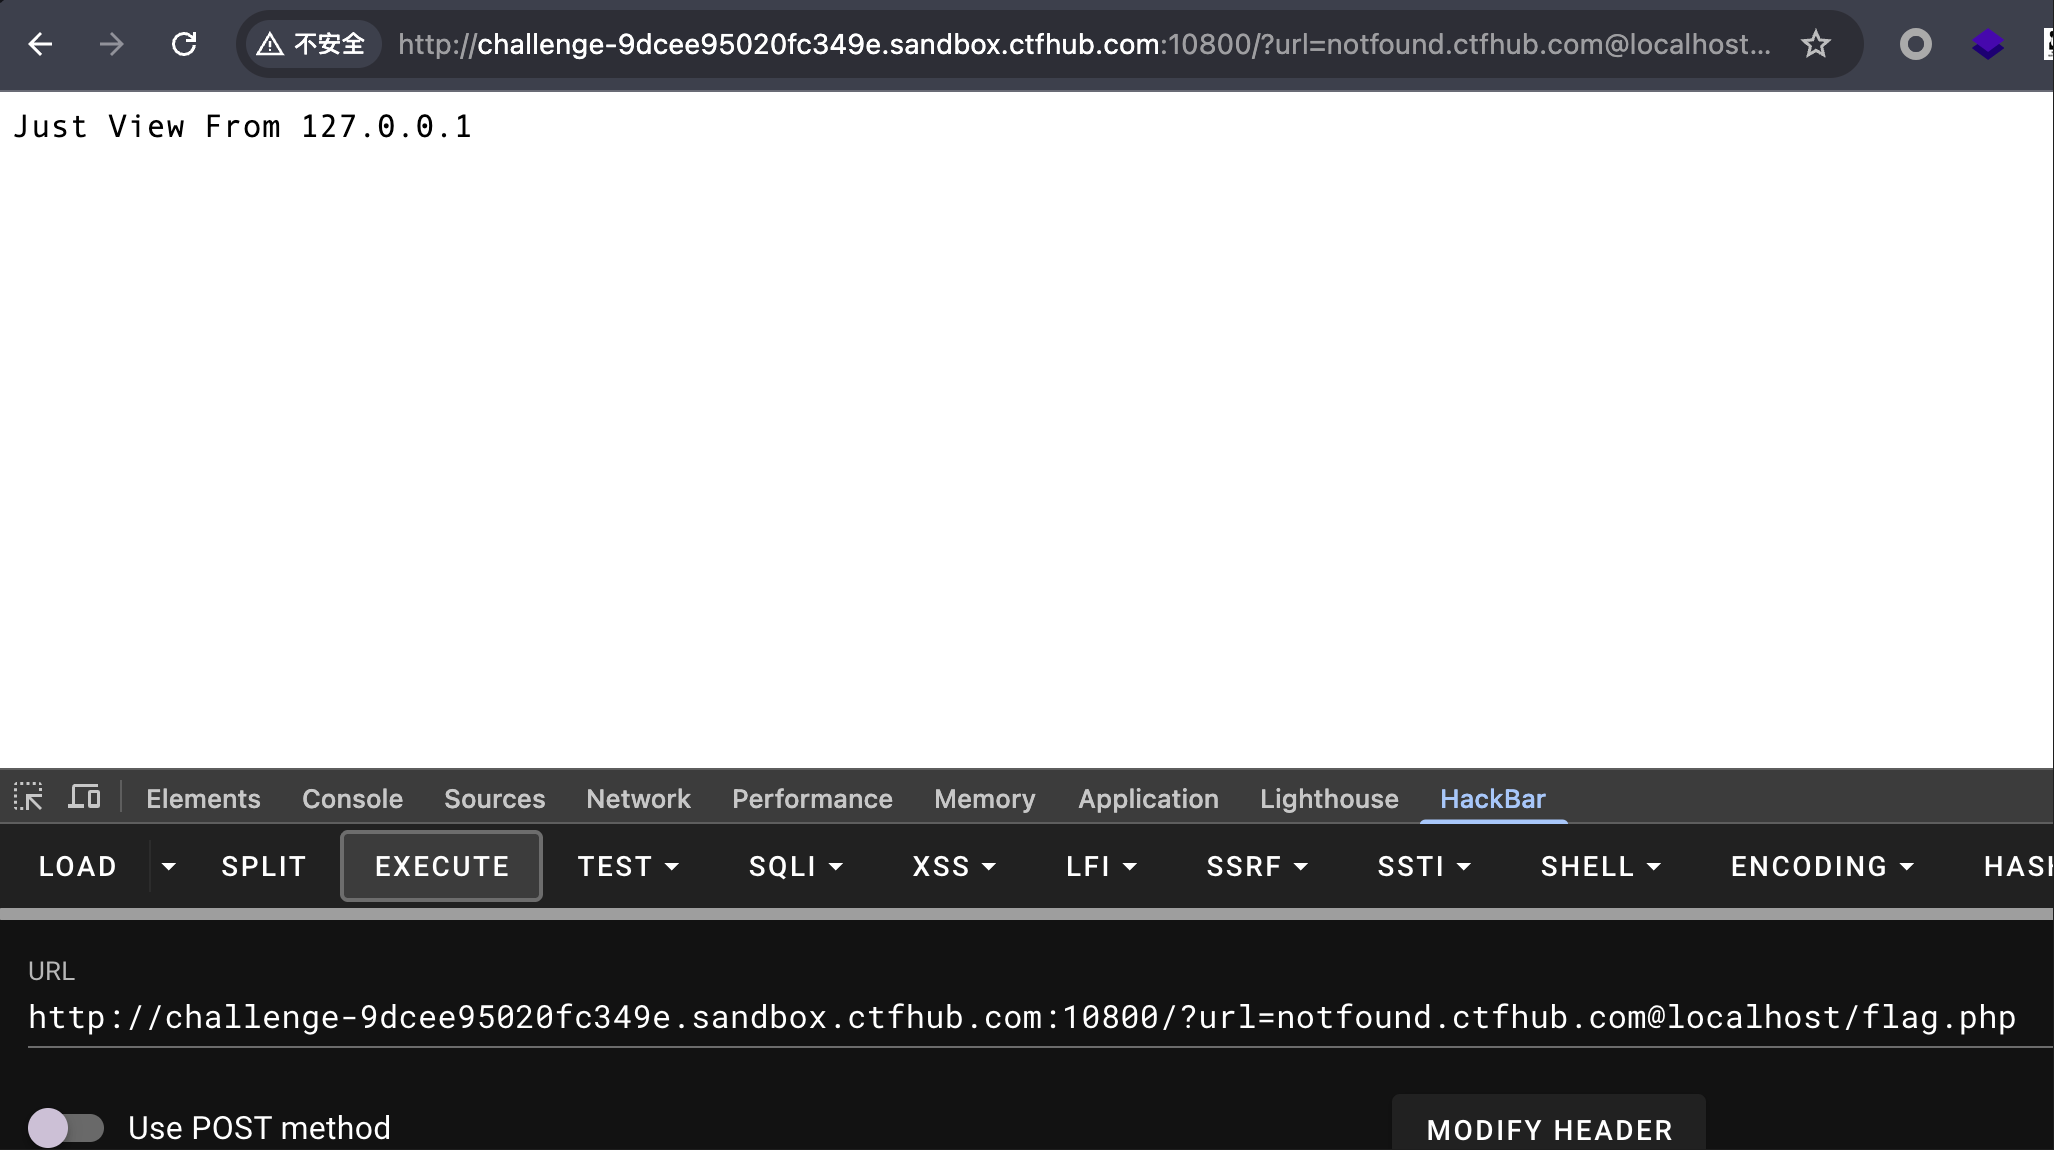Expand the ENCODING dropdown menu

[x=1821, y=866]
